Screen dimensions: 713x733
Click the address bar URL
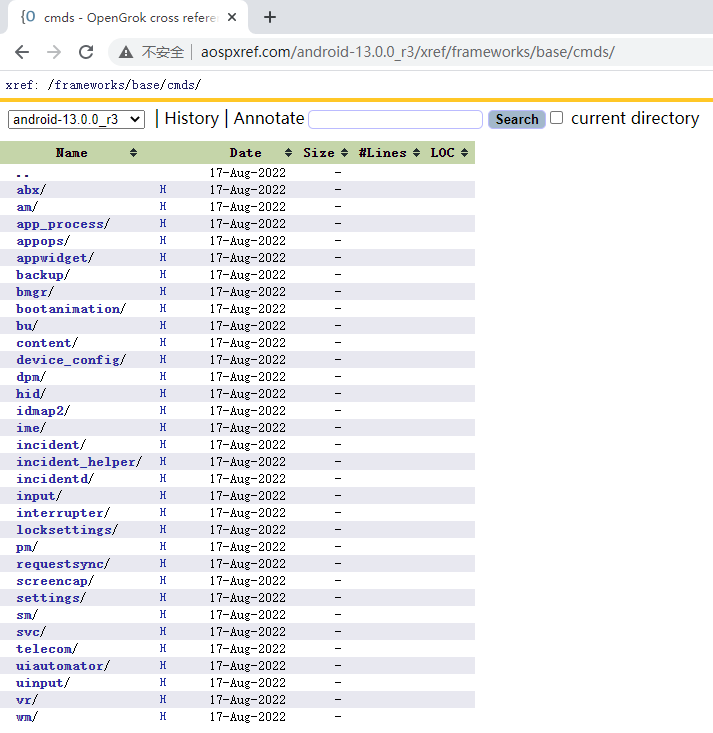coord(408,52)
